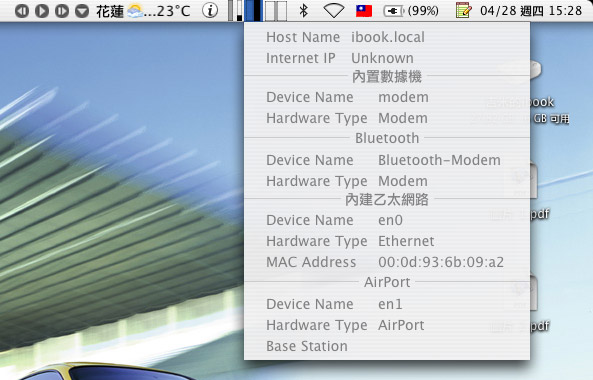
Task: Select the MAC Address row label
Action: pyautogui.click(x=311, y=262)
